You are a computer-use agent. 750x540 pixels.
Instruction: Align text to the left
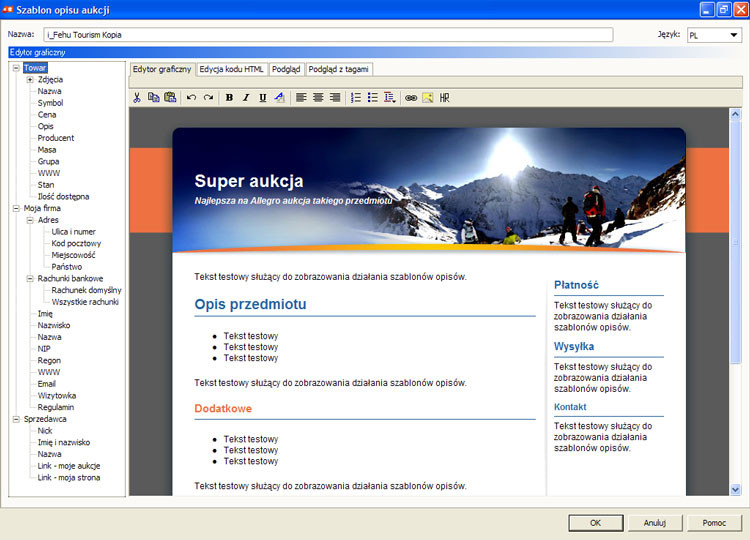pyautogui.click(x=301, y=98)
